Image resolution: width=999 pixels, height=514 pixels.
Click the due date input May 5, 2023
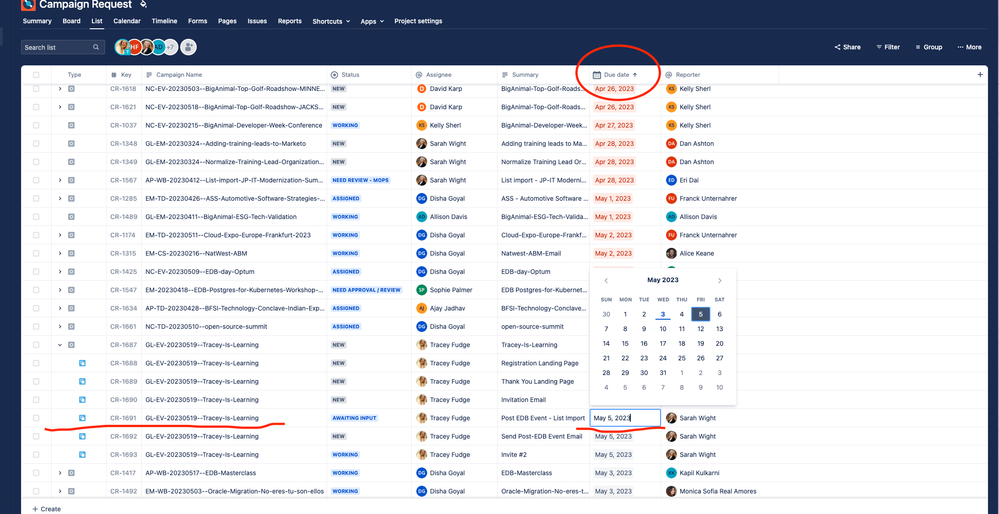[x=625, y=418]
